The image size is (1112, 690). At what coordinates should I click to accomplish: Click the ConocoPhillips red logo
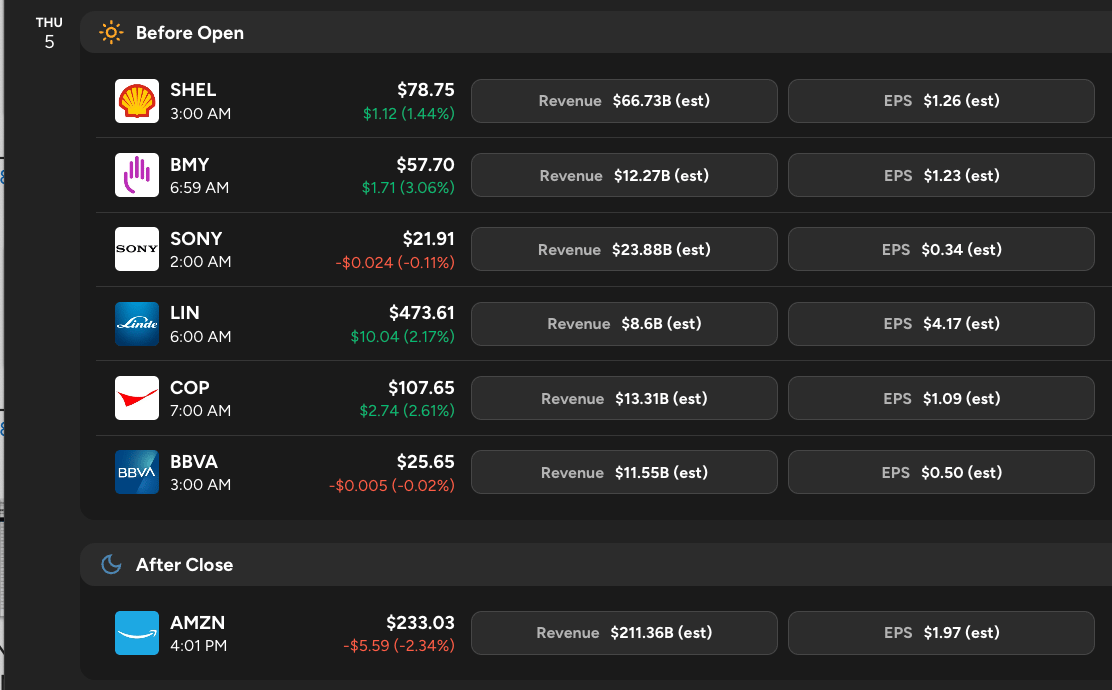(137, 398)
